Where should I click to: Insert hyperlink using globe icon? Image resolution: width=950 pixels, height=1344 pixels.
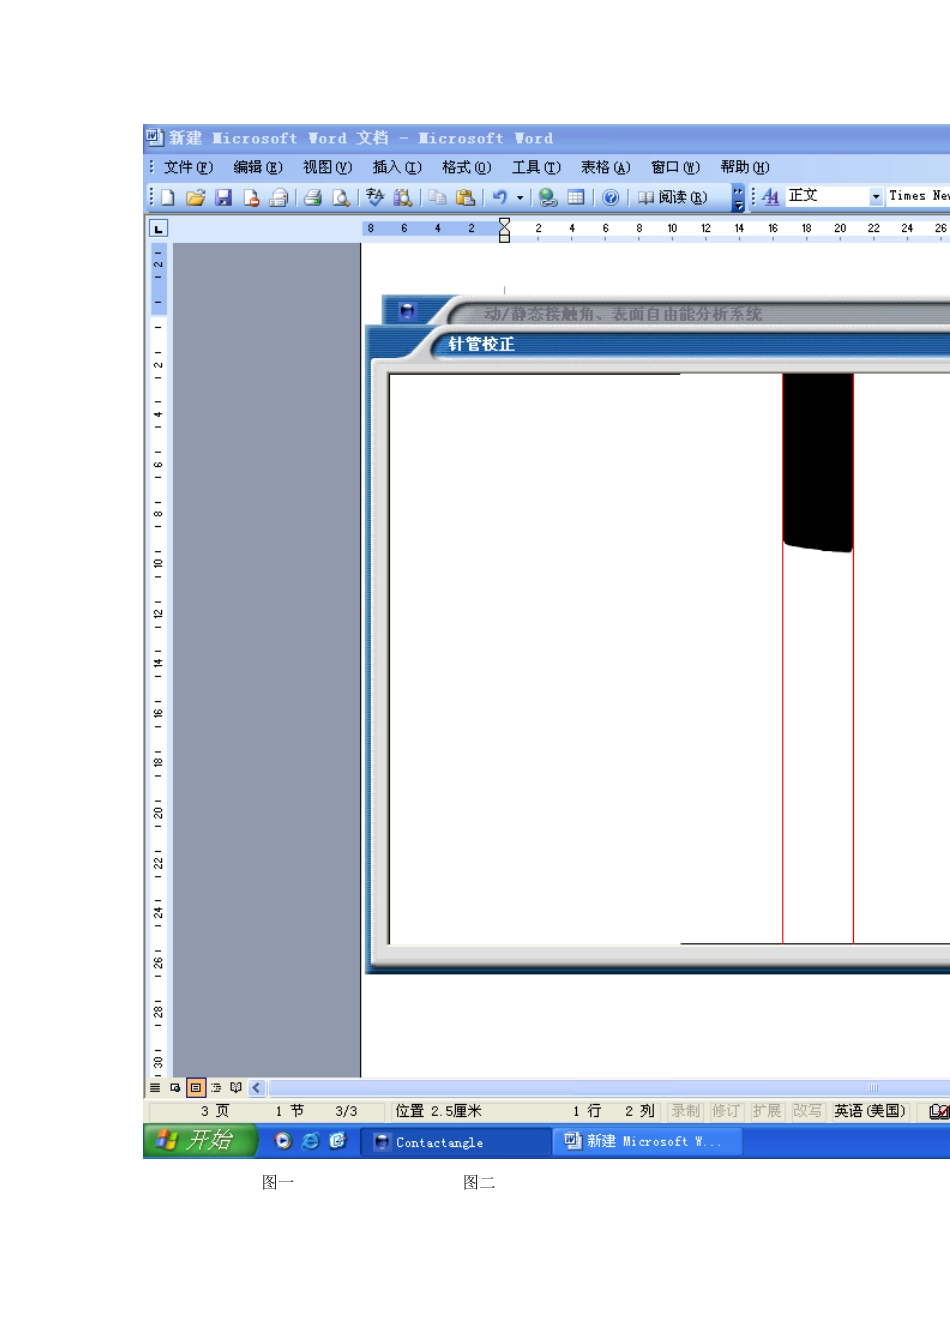coord(547,198)
